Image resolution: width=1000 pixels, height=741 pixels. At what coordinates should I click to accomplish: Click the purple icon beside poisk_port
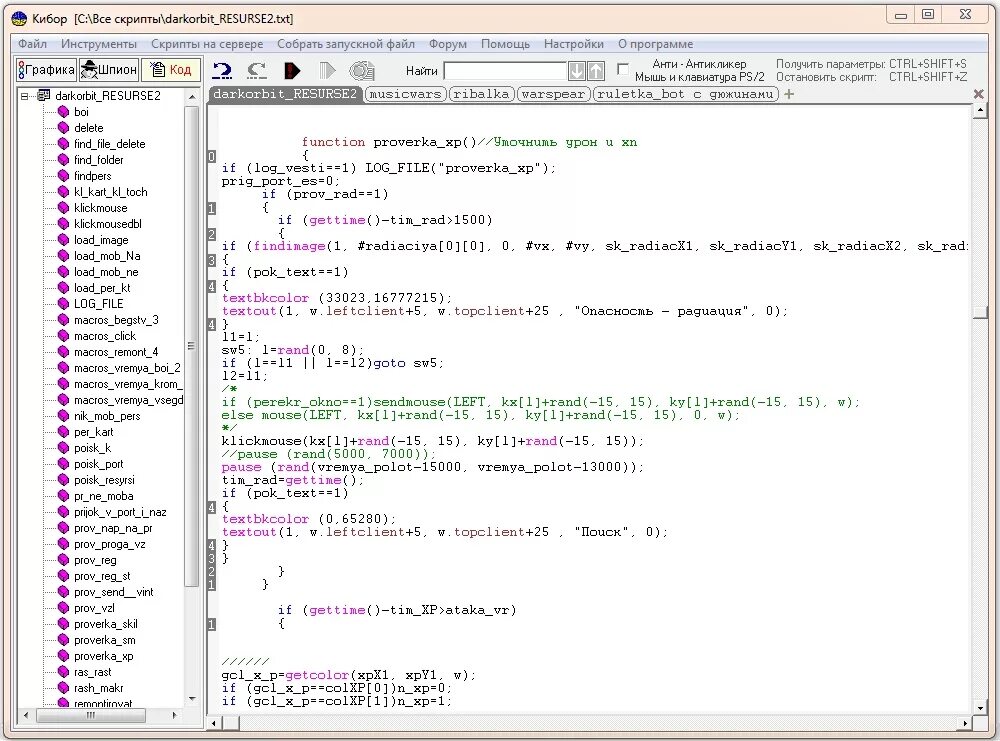(63, 464)
